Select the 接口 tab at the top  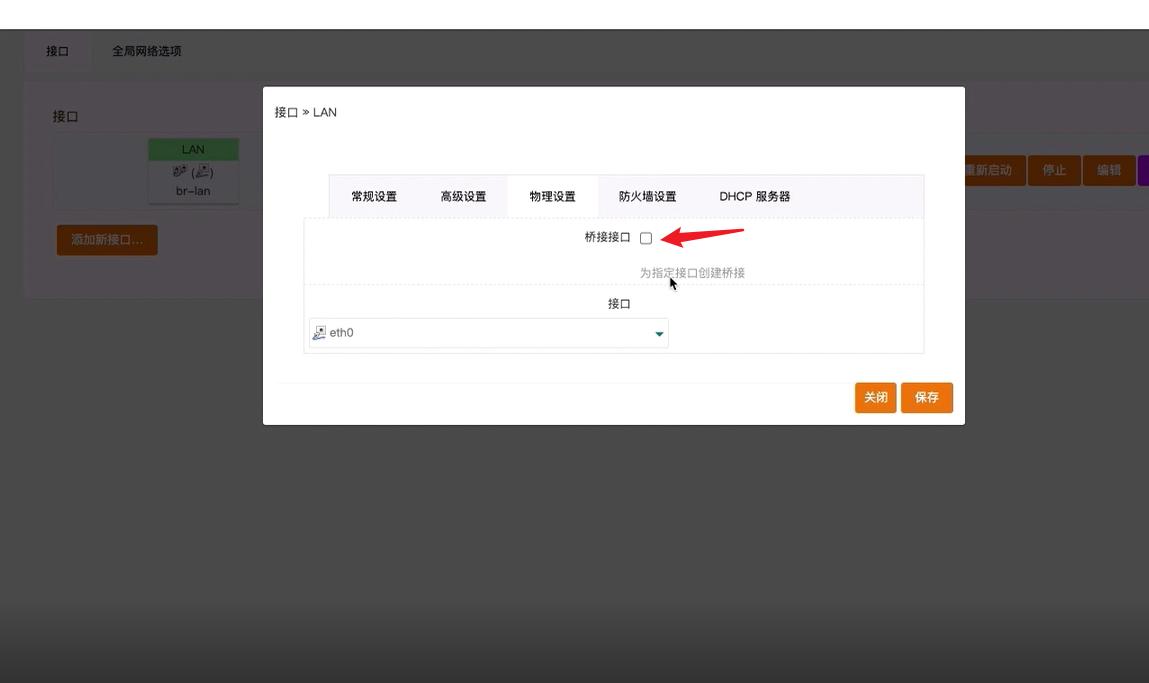click(x=58, y=50)
